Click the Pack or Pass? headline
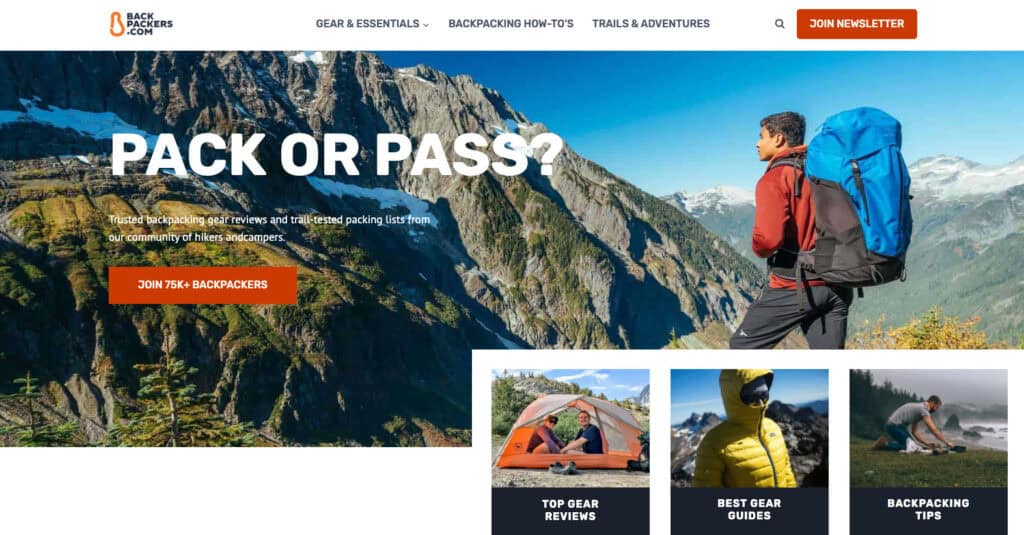Viewport: 1024px width, 535px height. pyautogui.click(x=337, y=154)
